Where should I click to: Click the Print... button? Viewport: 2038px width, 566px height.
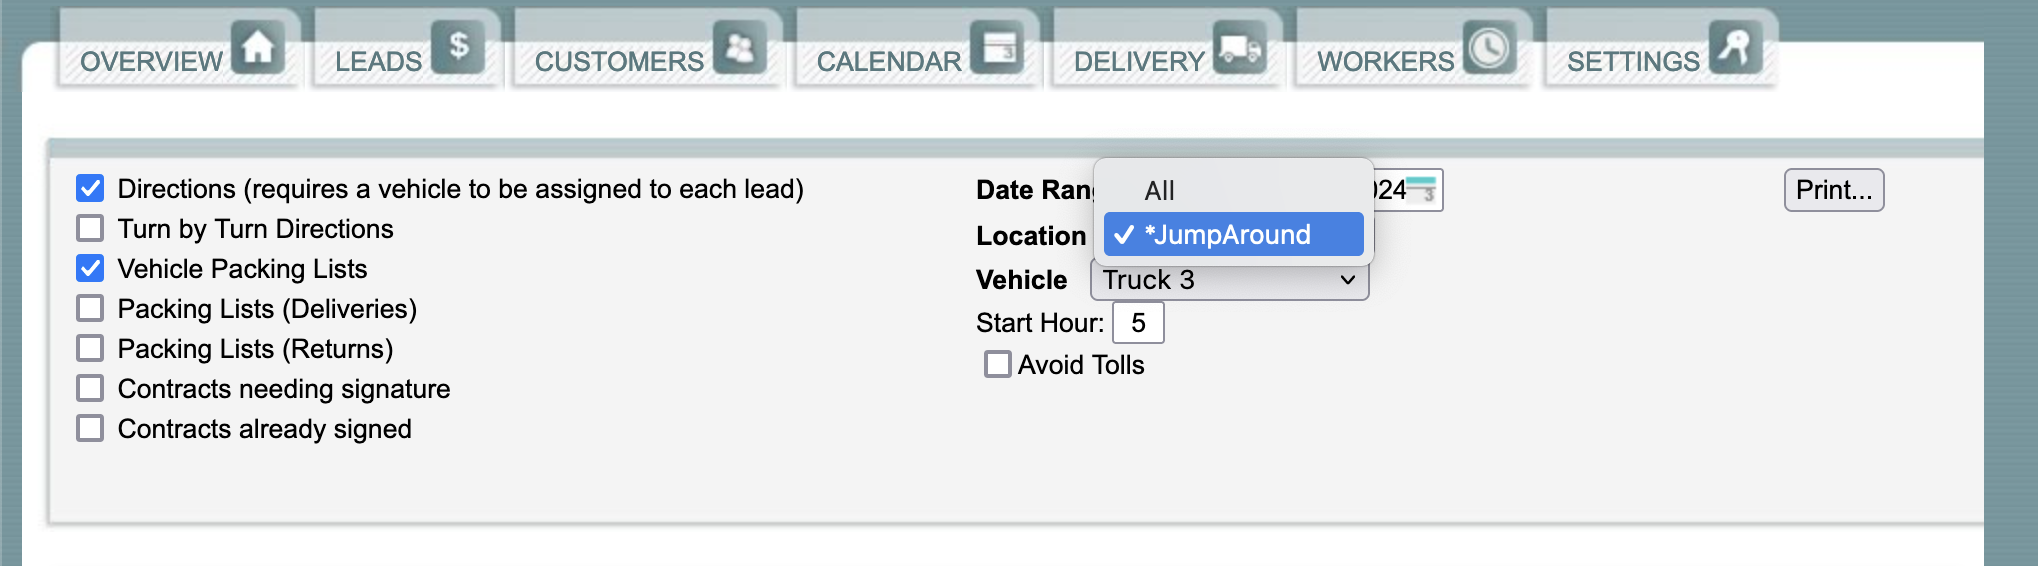point(1834,190)
